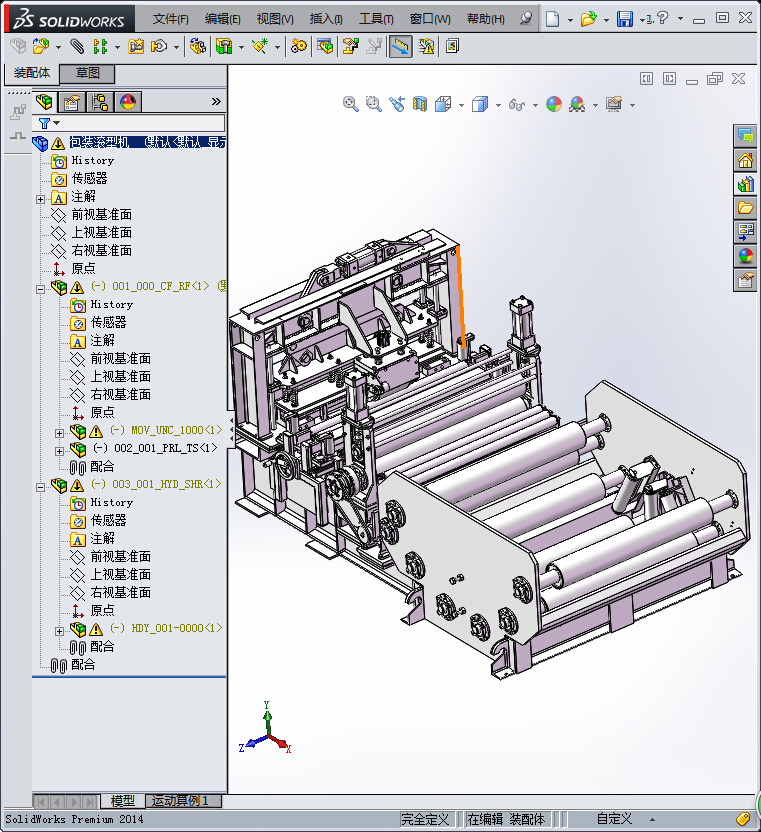Open the View Orientation dropdown arrow
The height and width of the screenshot is (832, 761).
click(x=461, y=105)
